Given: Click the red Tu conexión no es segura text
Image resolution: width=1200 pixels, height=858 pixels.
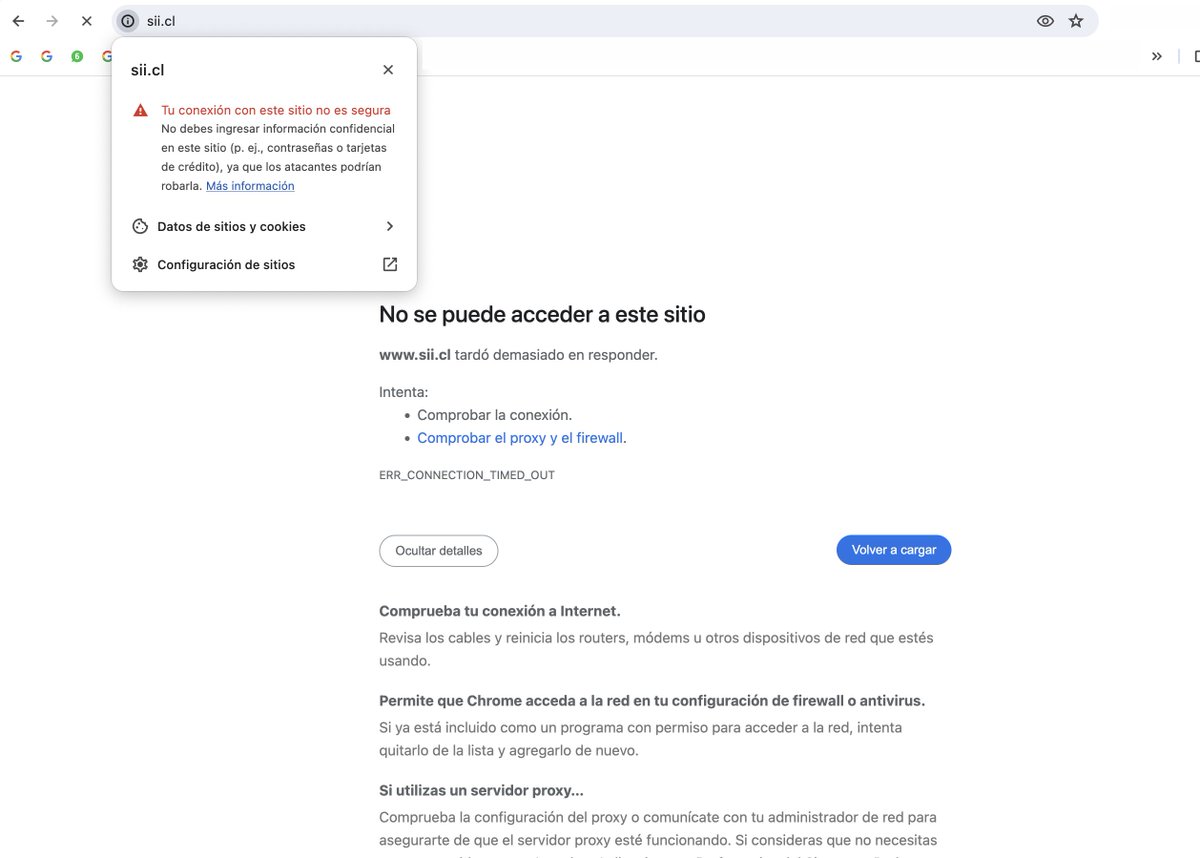Looking at the screenshot, I should 276,110.
